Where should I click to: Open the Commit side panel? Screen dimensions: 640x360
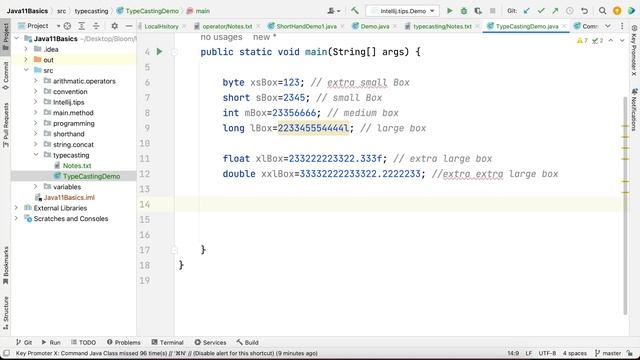pos(6,76)
